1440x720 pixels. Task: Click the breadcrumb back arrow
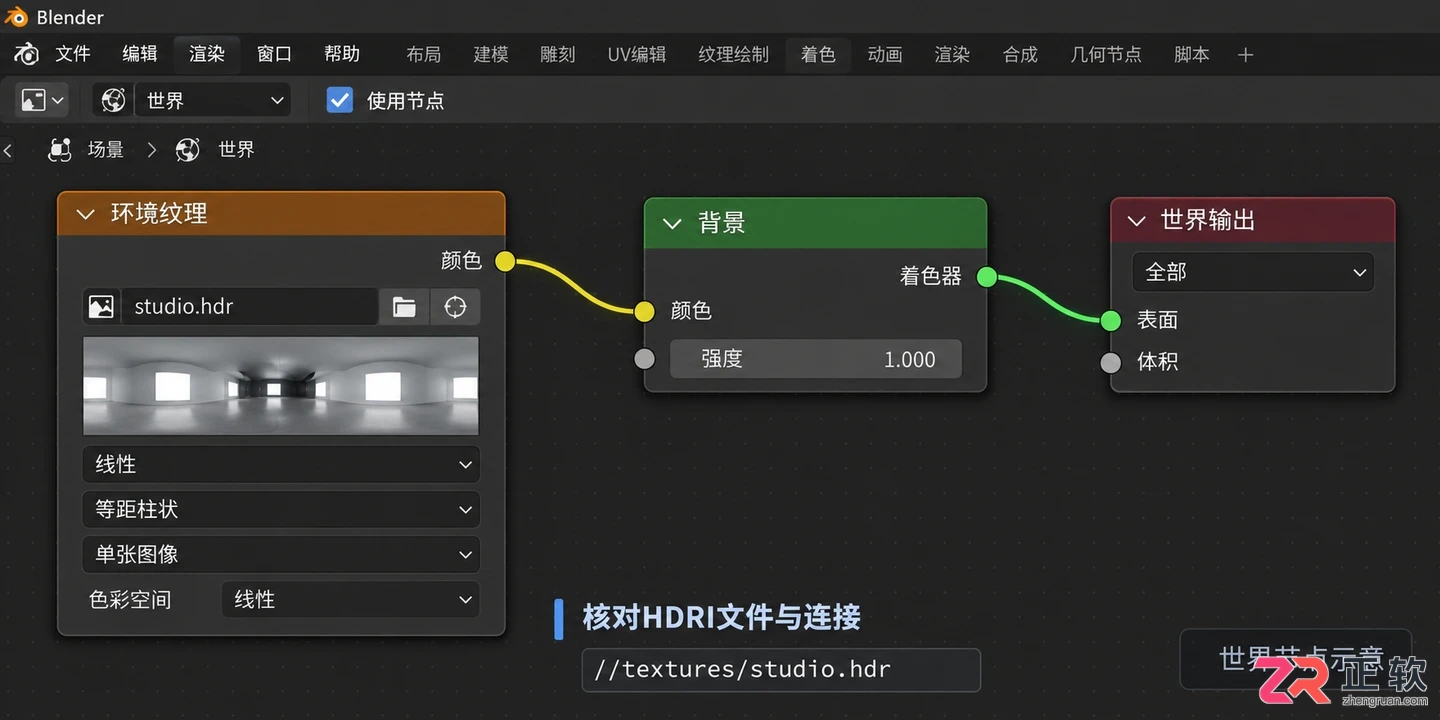[8, 150]
